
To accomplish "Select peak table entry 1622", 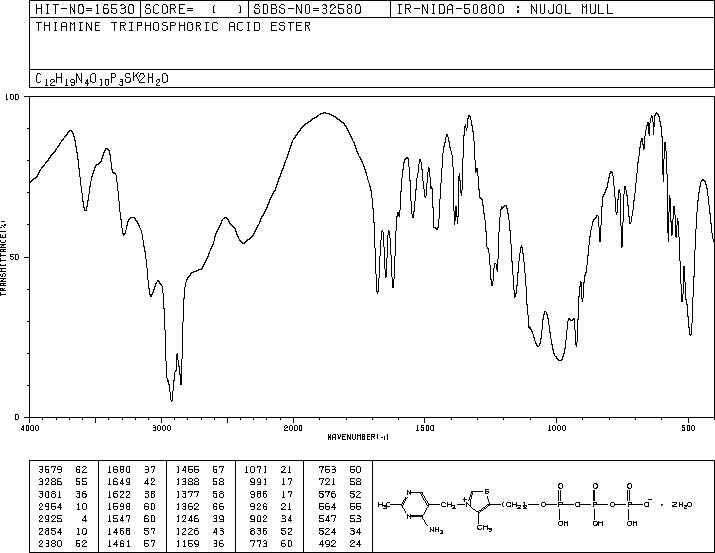I will pos(119,494).
